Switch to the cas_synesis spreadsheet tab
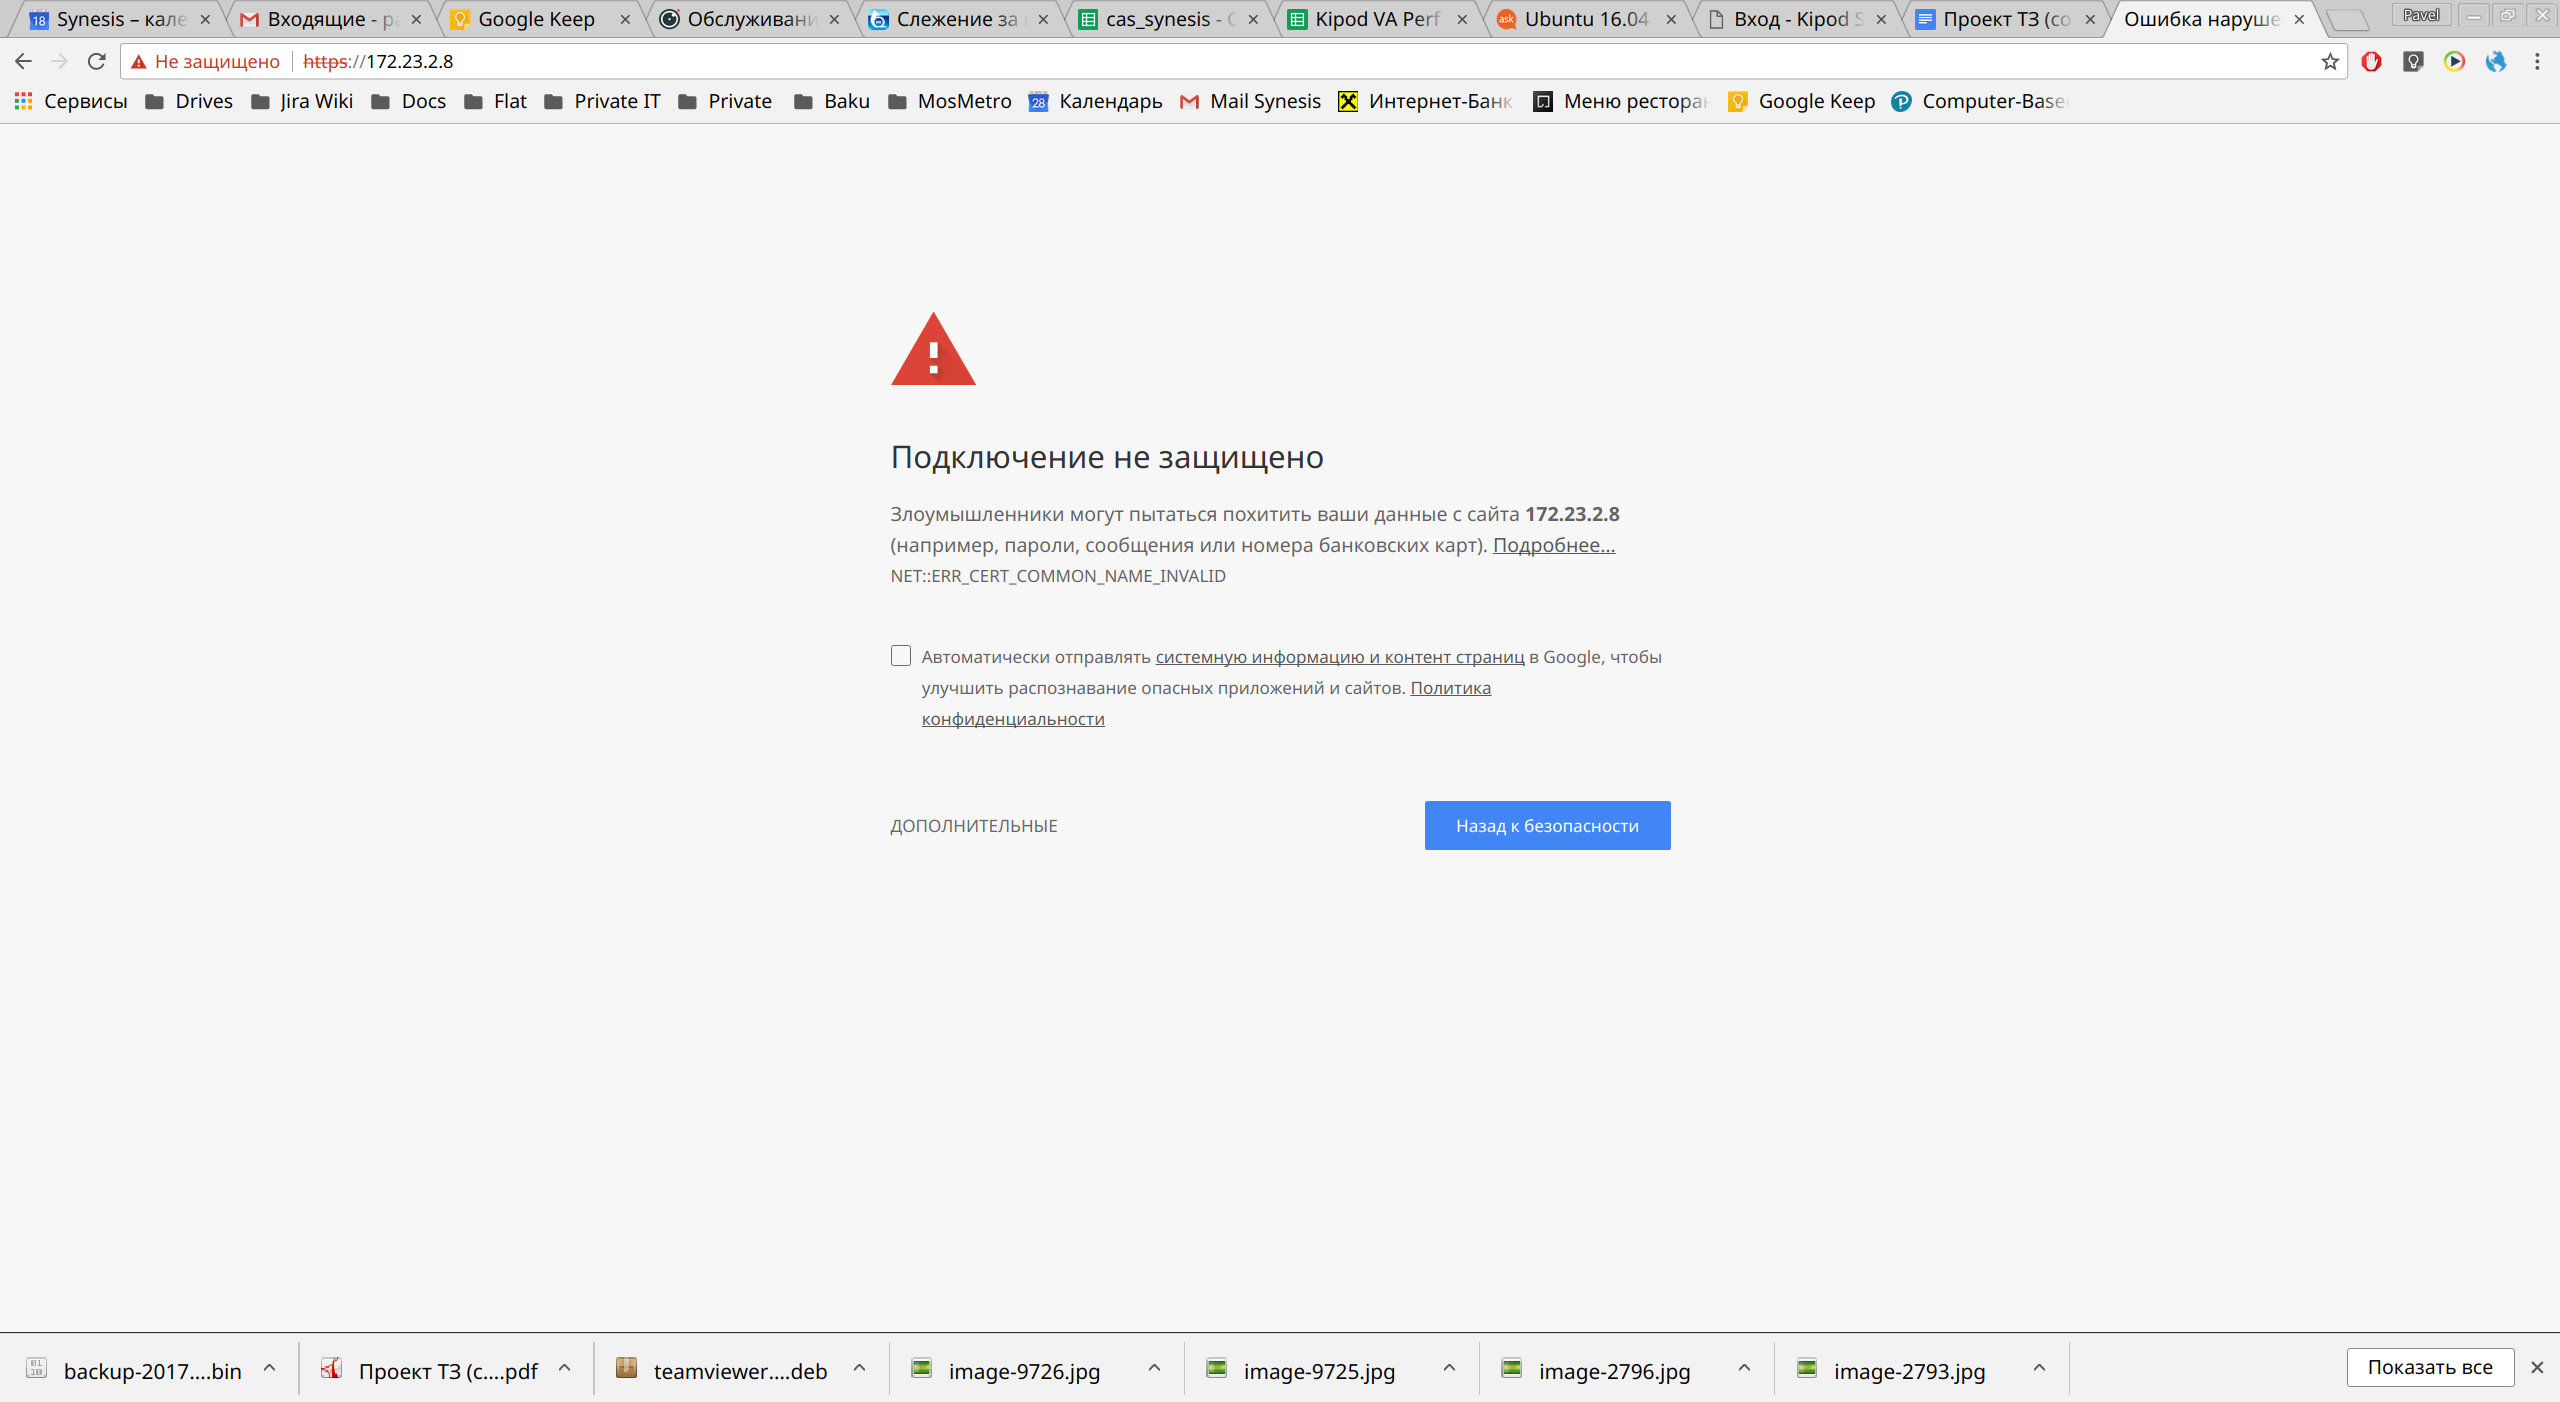This screenshot has height=1402, width=2560. coord(1168,19)
